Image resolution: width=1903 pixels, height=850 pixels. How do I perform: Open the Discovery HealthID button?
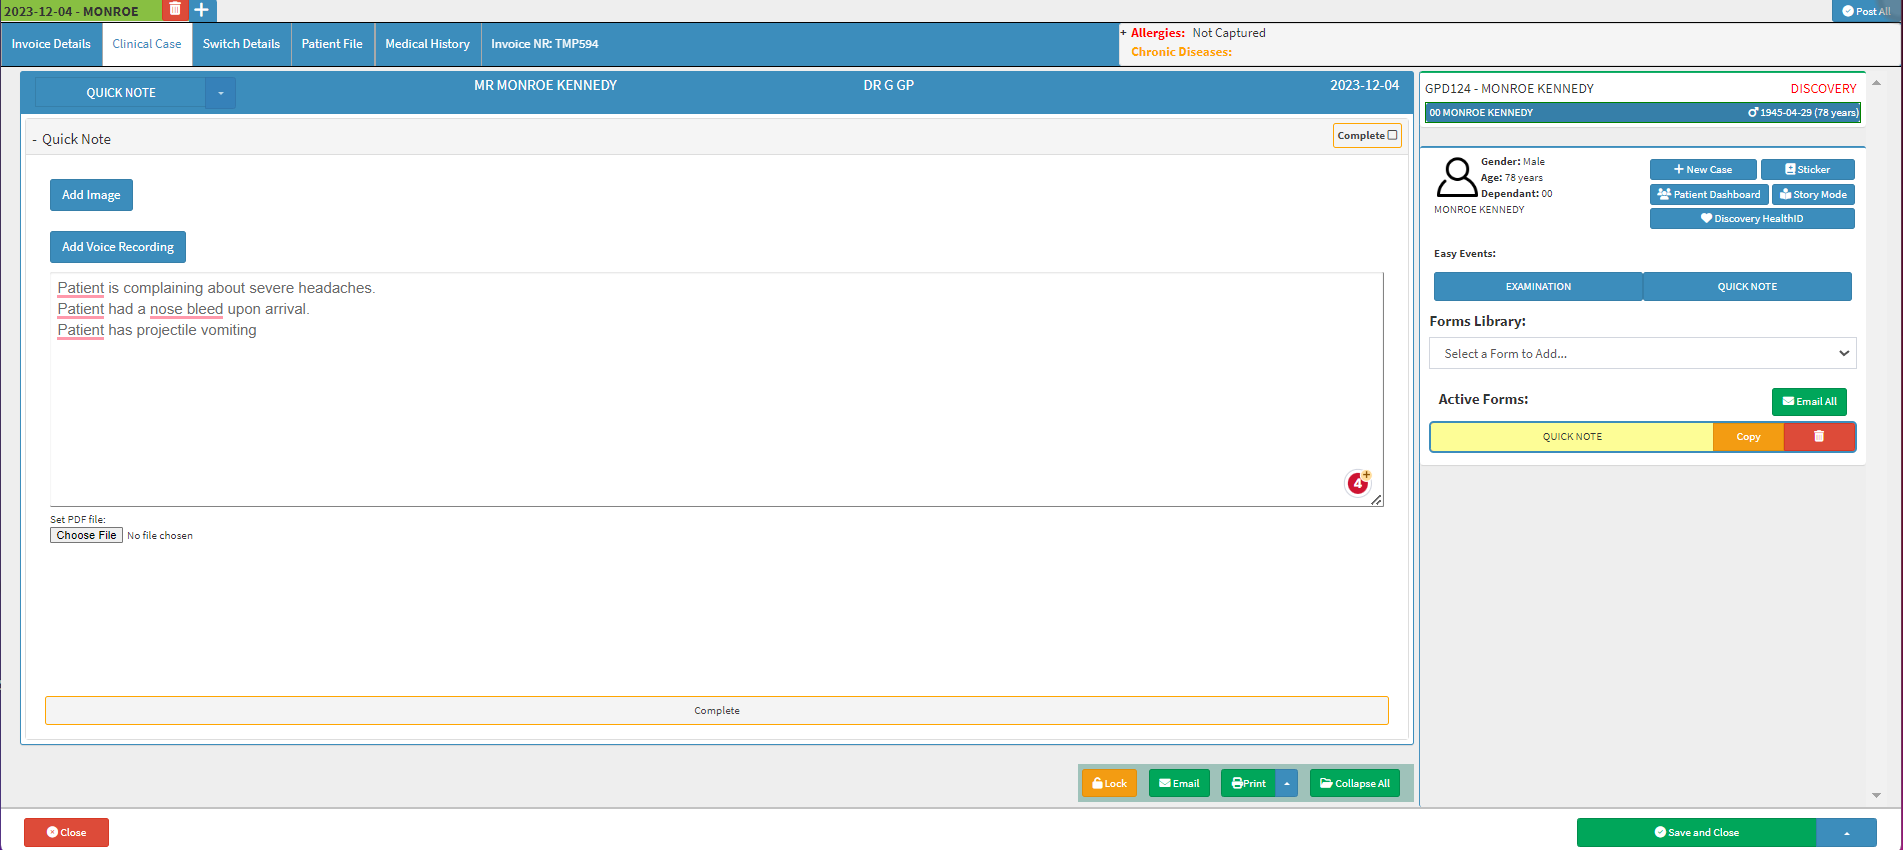pos(1751,219)
